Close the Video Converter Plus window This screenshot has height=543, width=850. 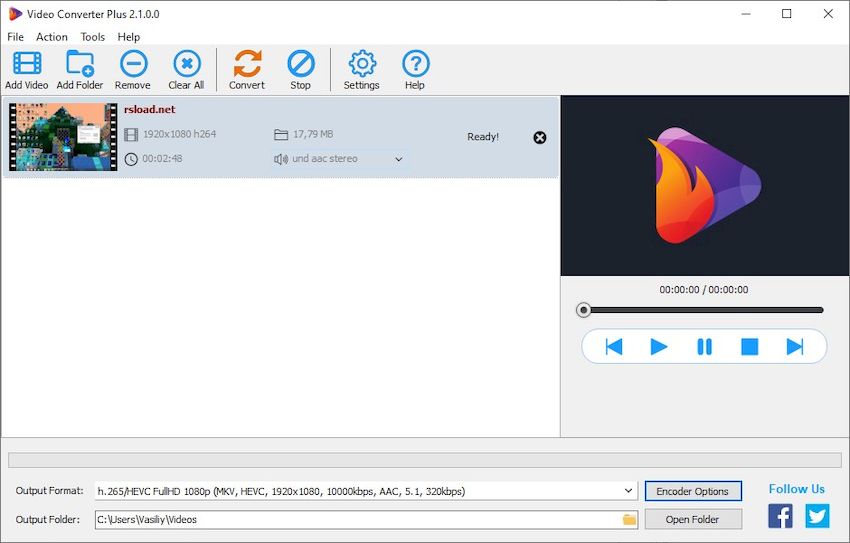[828, 14]
